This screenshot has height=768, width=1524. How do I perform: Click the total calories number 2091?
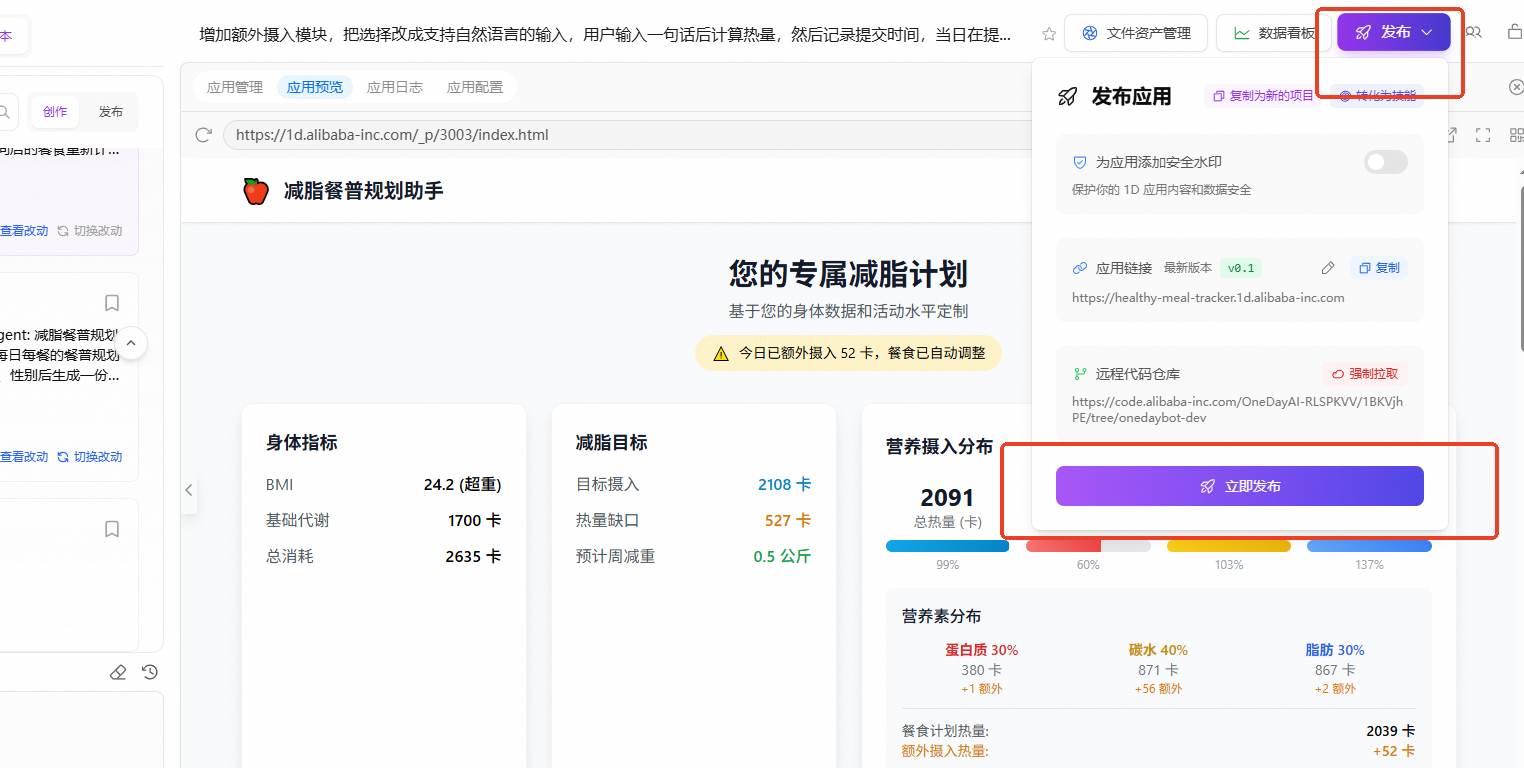point(947,497)
